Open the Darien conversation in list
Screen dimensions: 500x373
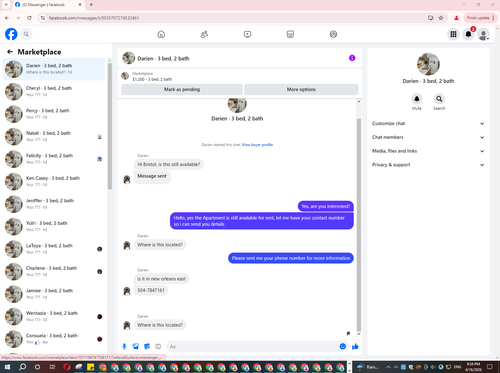[x=54, y=69]
